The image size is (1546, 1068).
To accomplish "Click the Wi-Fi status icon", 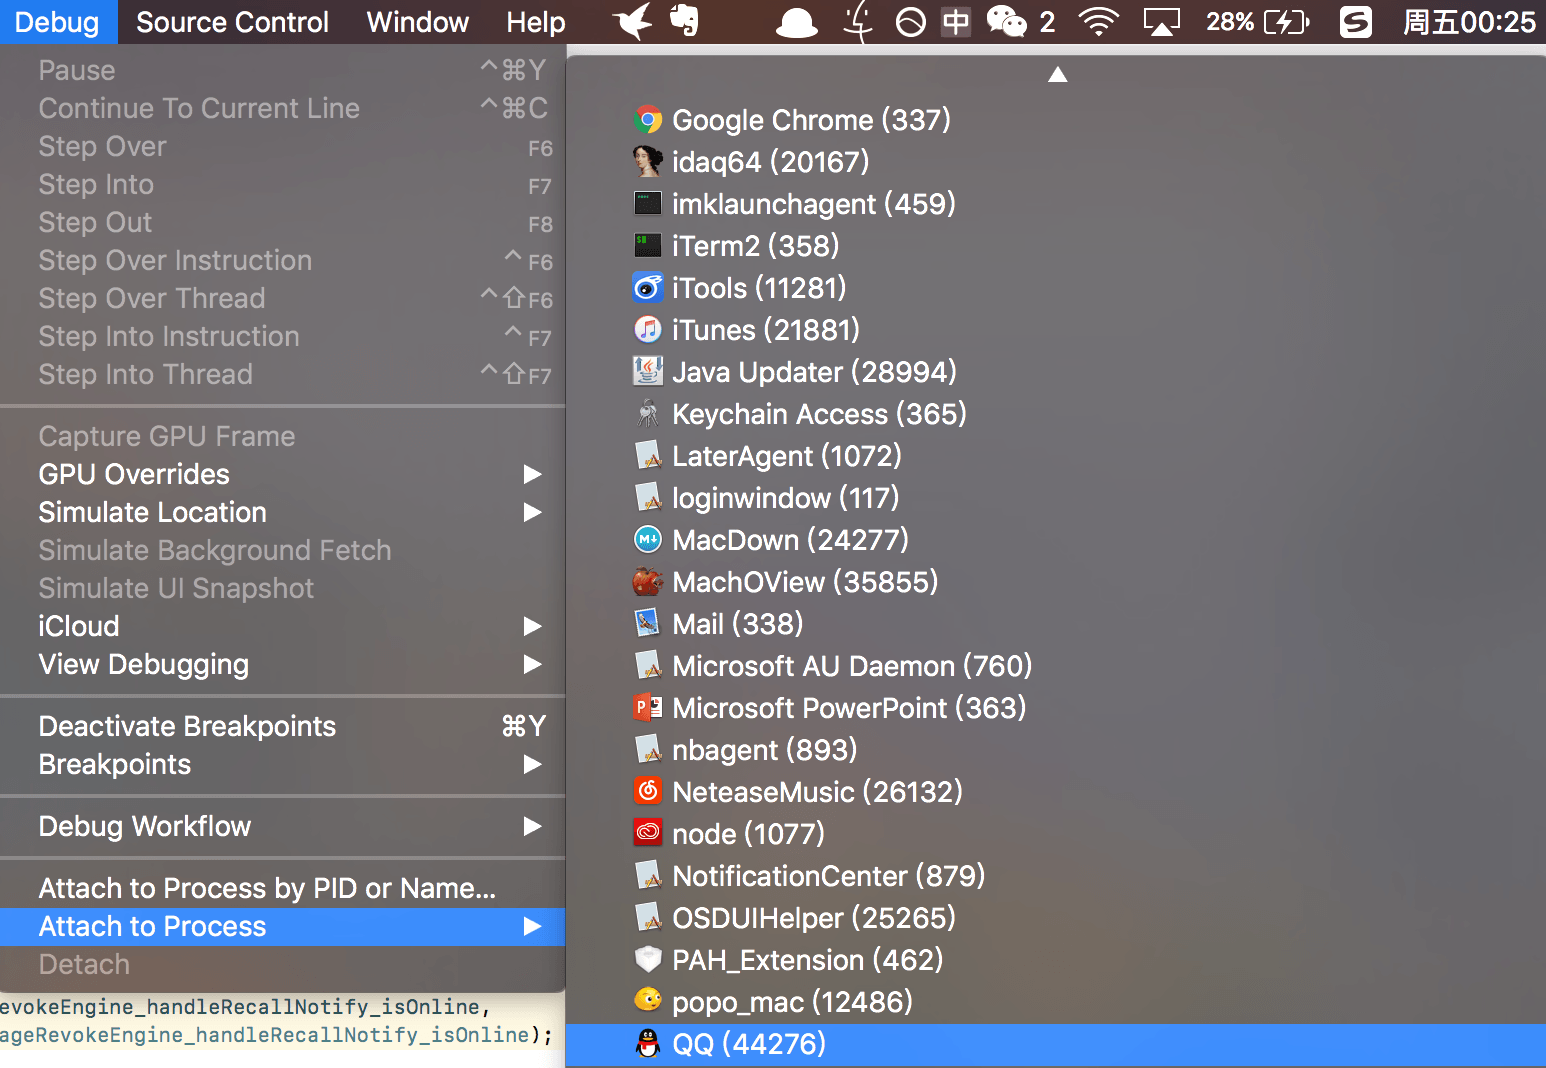I will (x=1099, y=22).
